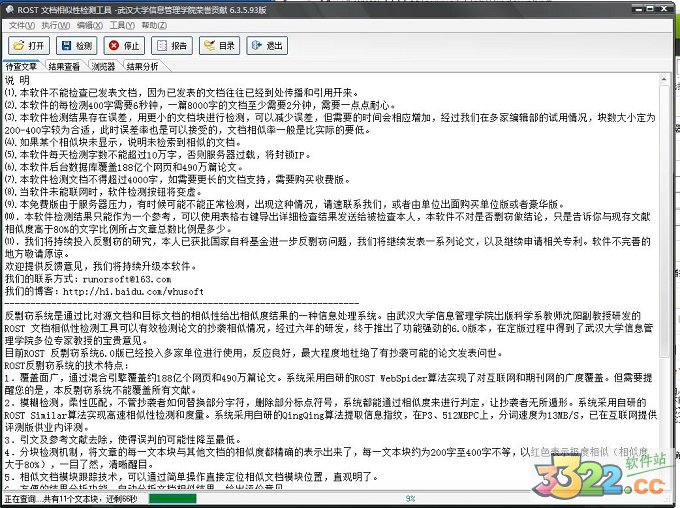Screen dimensions: 680x508
Task: Click line 目前ROST 反剽窃系统6.0版
Action: (x=254, y=353)
